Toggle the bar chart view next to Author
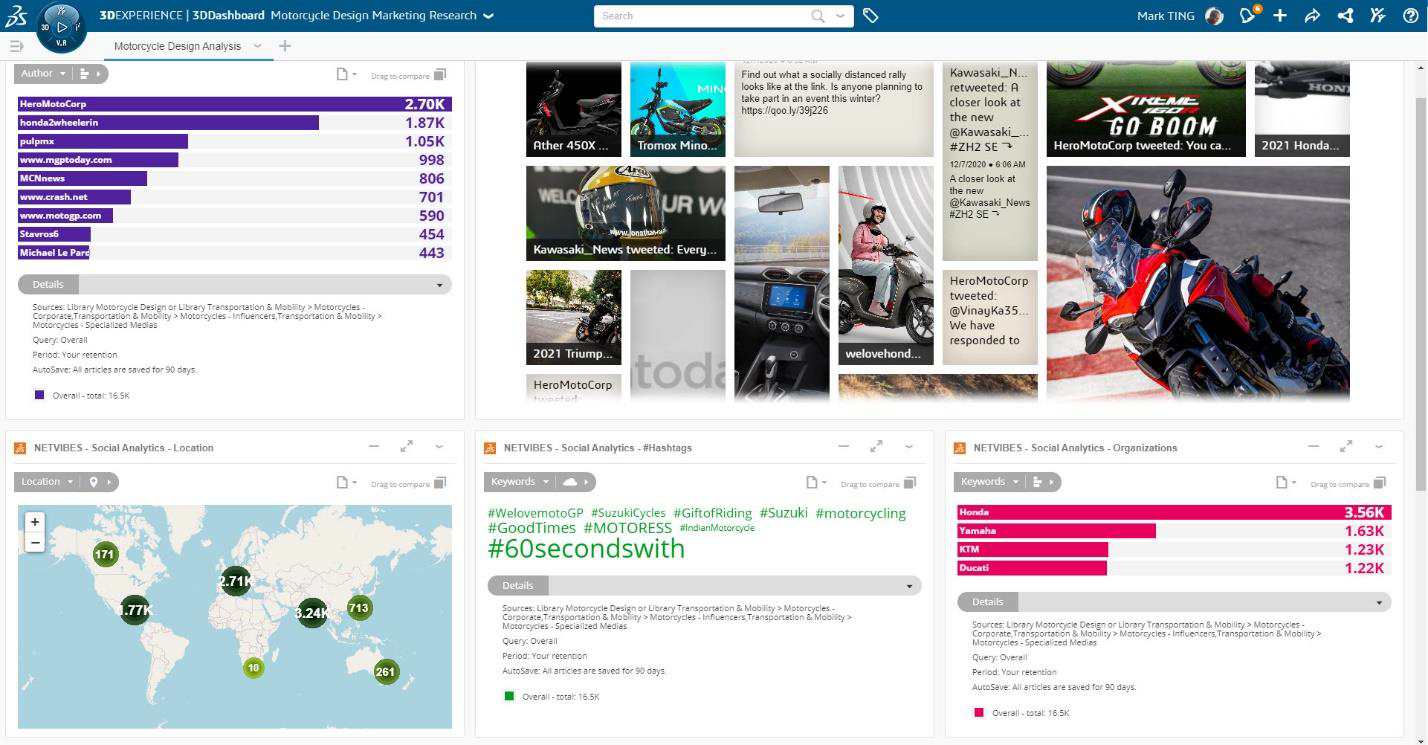Viewport: 1428px width, 745px height. (x=88, y=73)
